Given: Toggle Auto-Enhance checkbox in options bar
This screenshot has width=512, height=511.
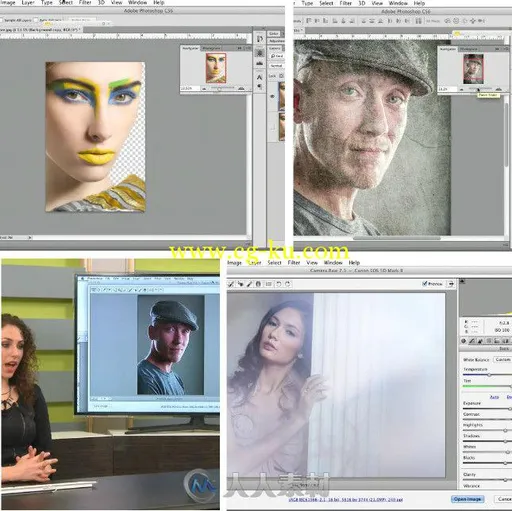Looking at the screenshot, I should coord(36,20).
